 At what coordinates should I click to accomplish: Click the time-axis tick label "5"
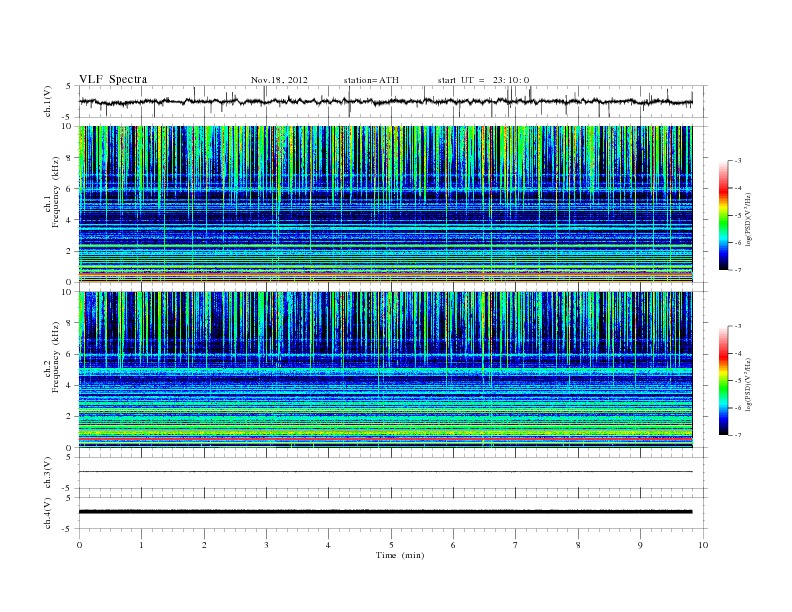[391, 545]
